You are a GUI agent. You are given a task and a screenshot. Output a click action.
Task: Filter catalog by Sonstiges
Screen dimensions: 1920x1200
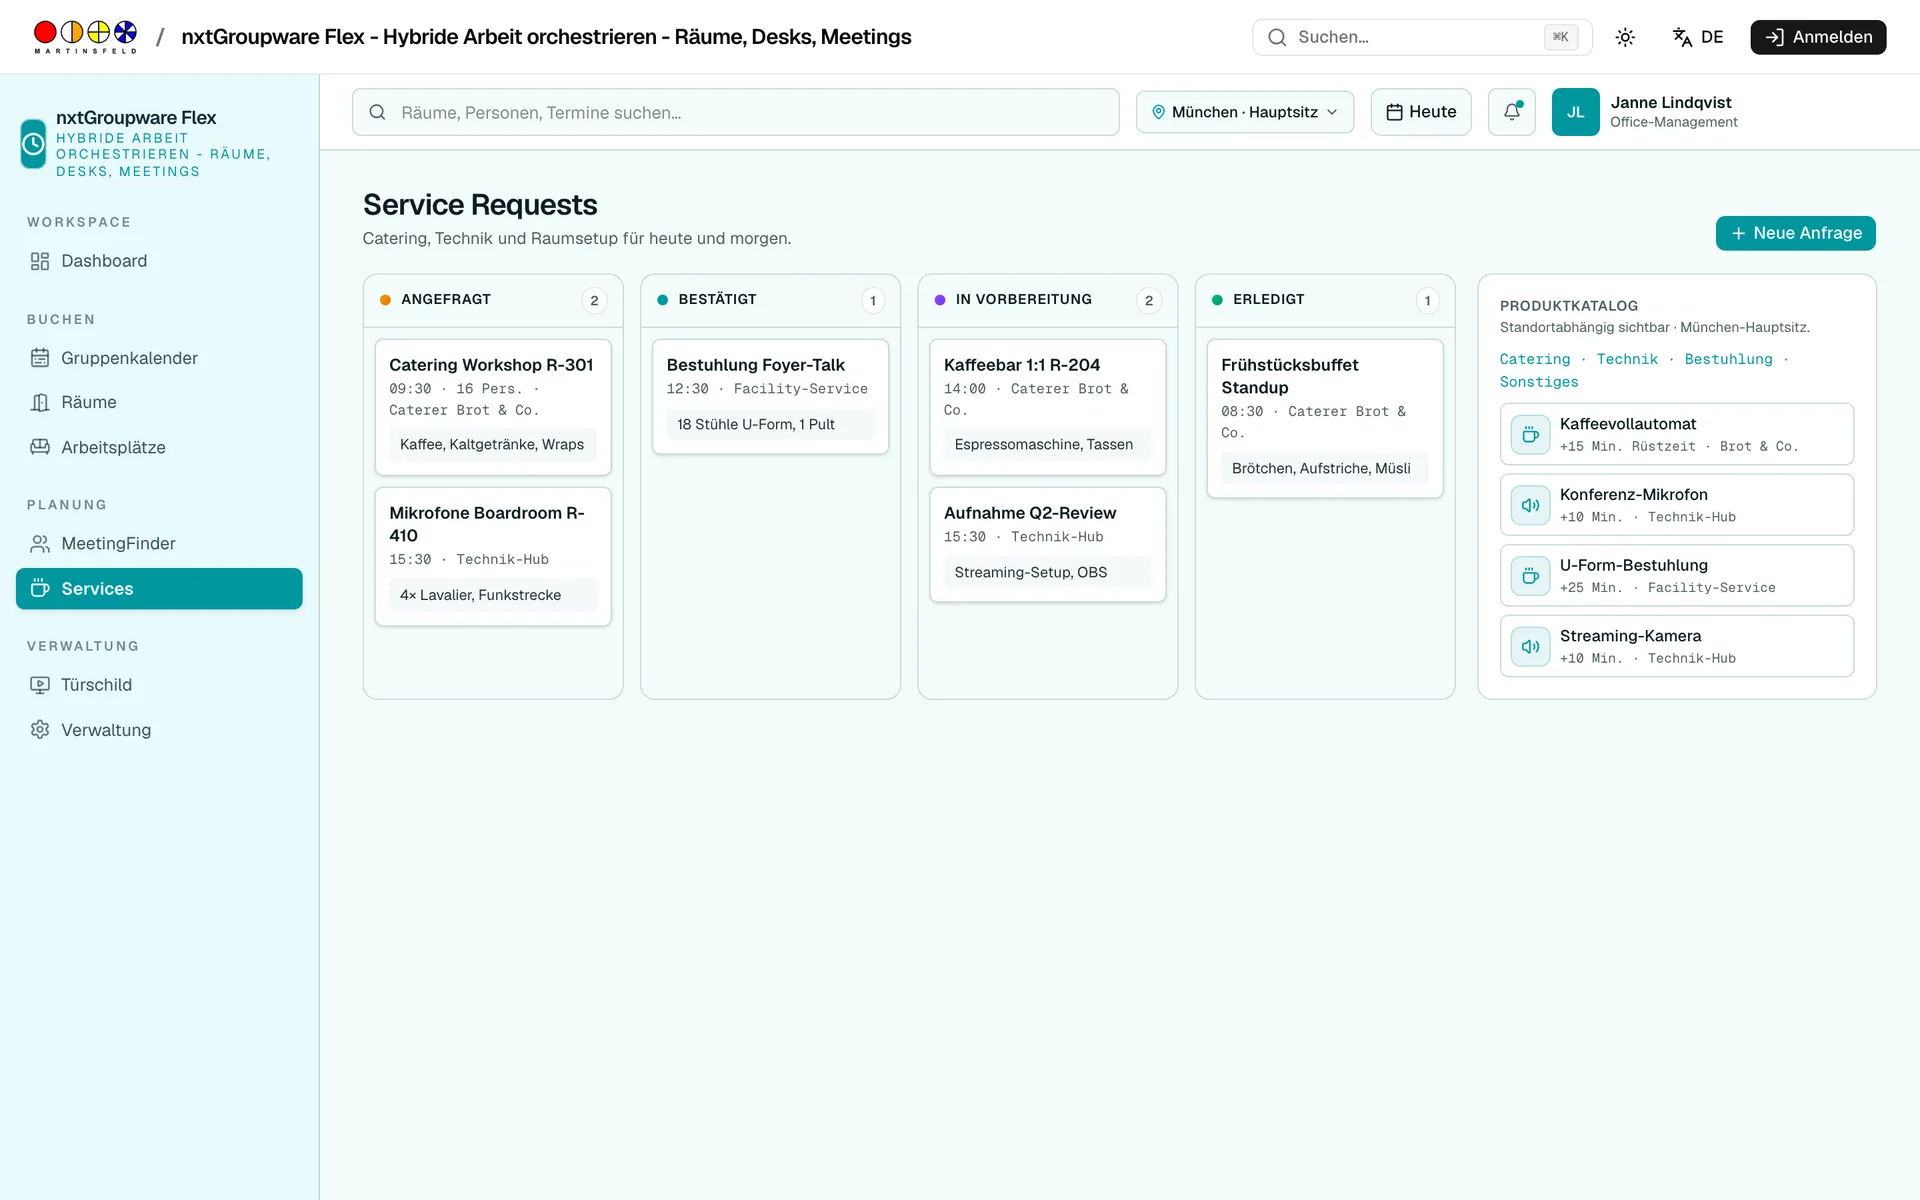(1538, 382)
